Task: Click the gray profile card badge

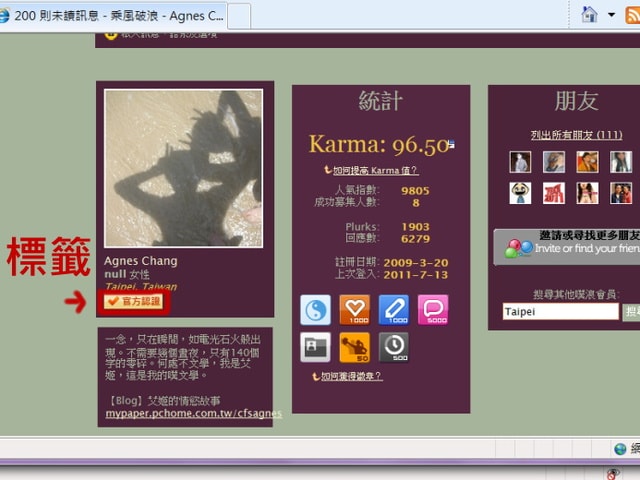Action: tap(315, 347)
